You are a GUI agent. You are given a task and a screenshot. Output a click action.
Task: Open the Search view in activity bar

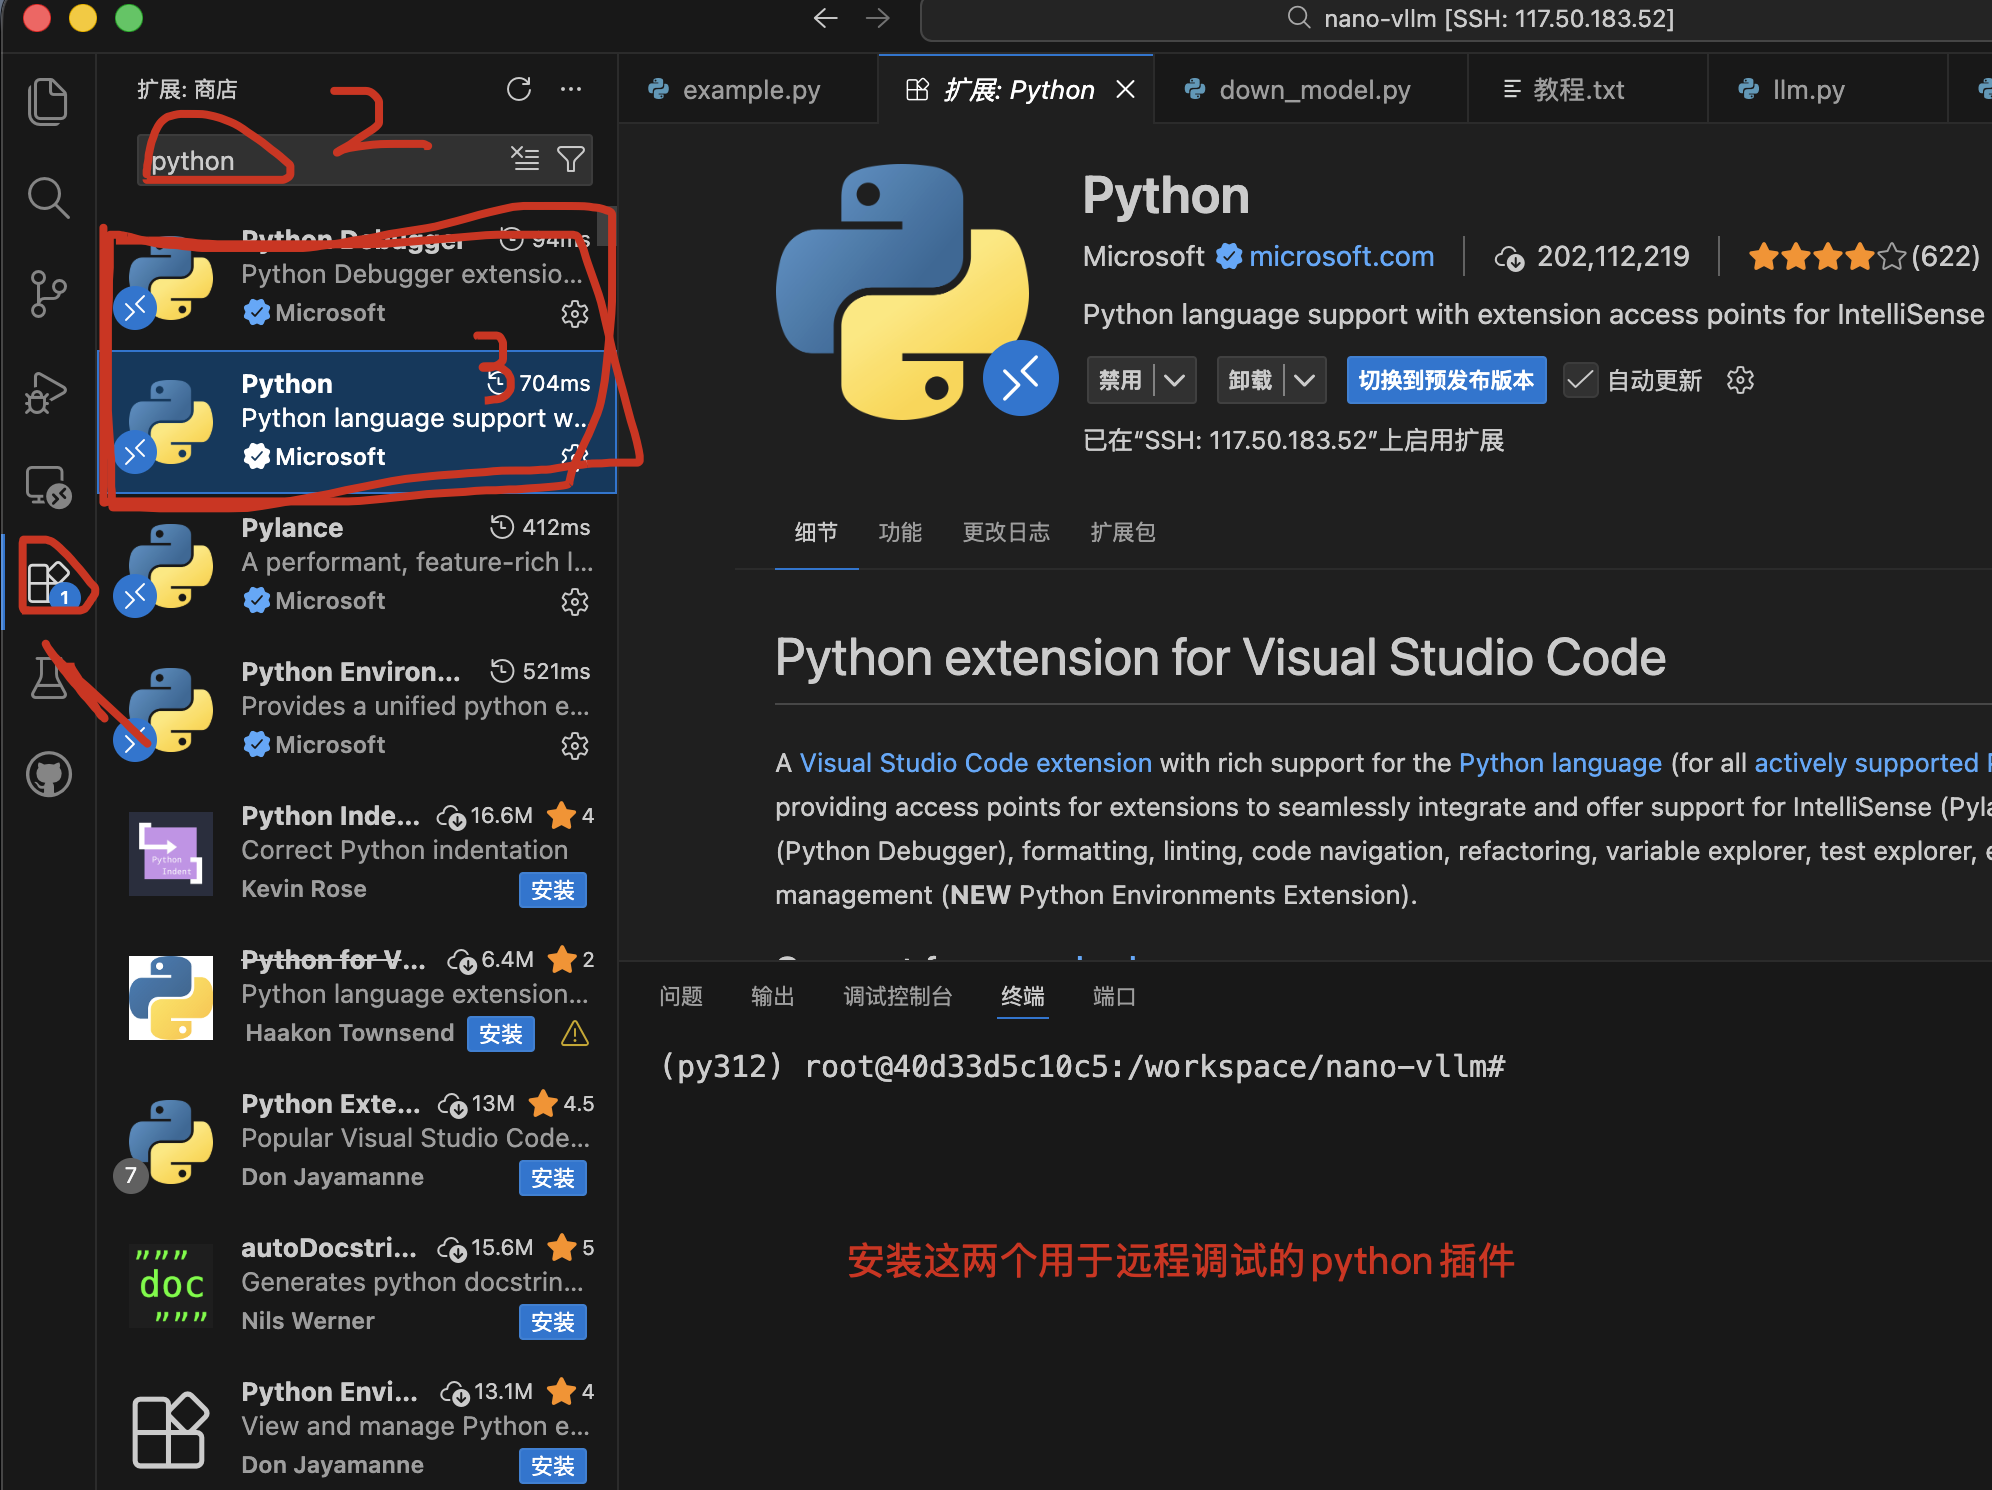[47, 197]
